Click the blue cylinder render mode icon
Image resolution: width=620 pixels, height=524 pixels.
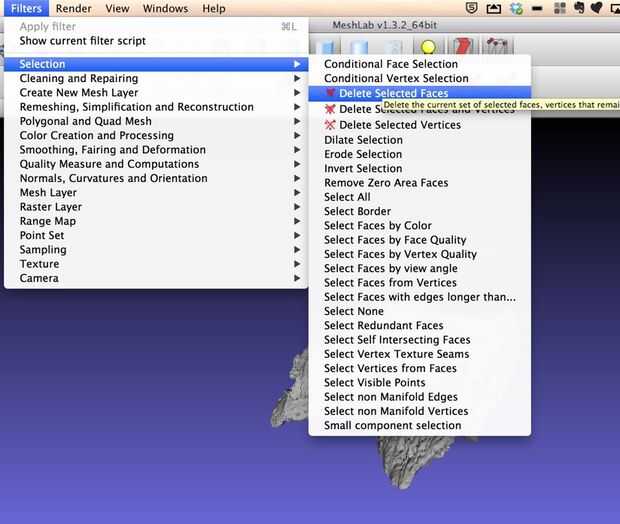tap(327, 47)
